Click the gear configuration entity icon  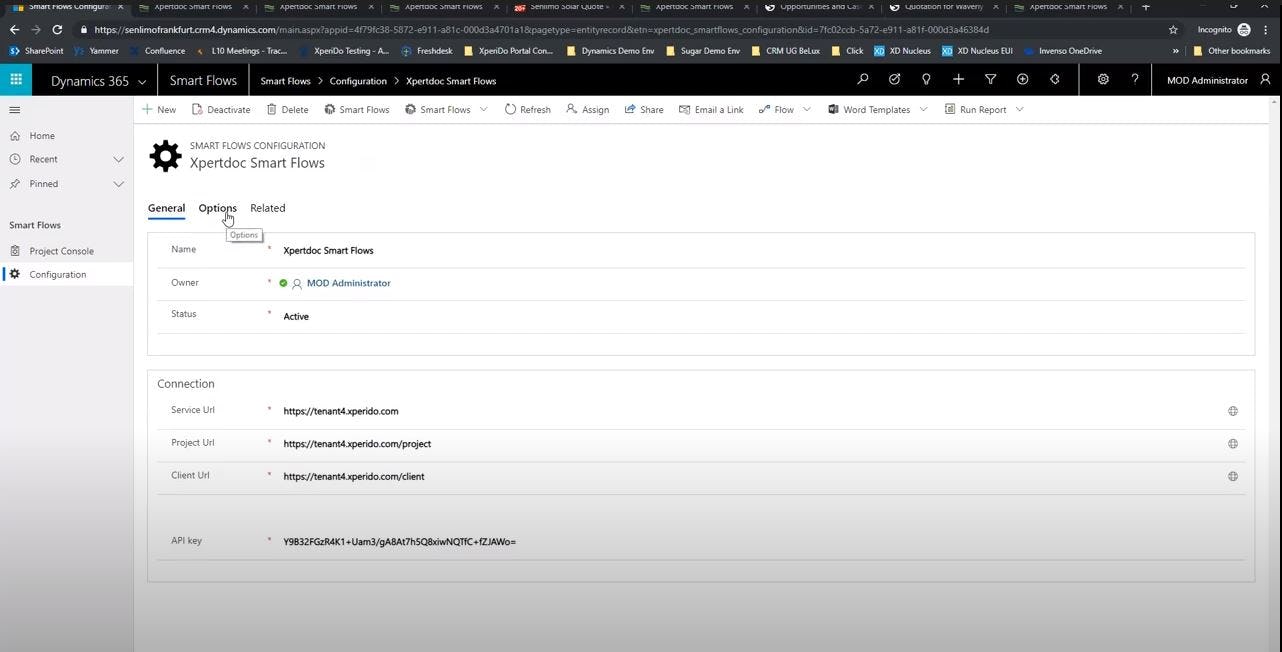point(165,155)
